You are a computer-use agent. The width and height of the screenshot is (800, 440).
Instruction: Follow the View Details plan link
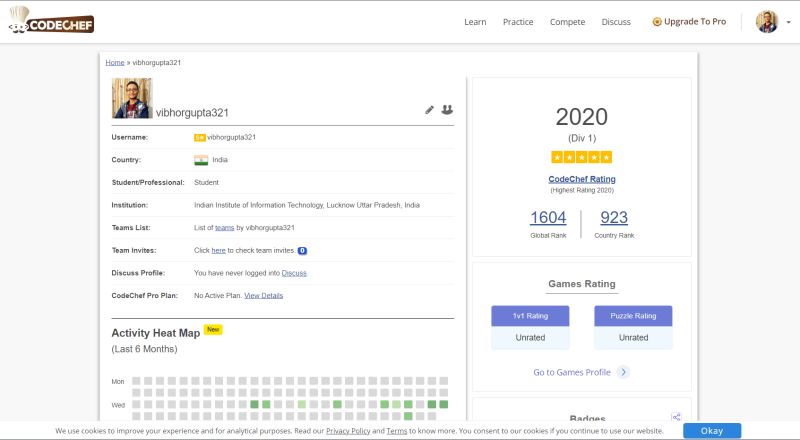[x=264, y=295]
